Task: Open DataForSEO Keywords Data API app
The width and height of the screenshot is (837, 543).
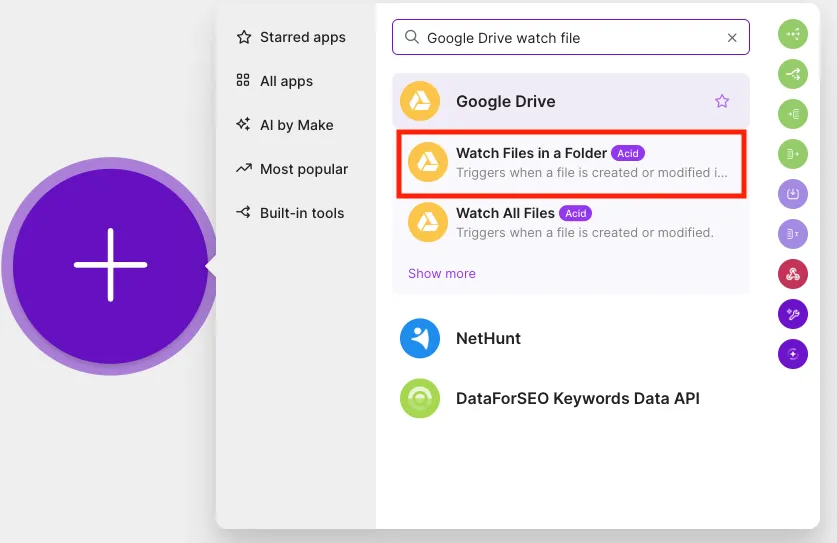Action: (x=571, y=398)
